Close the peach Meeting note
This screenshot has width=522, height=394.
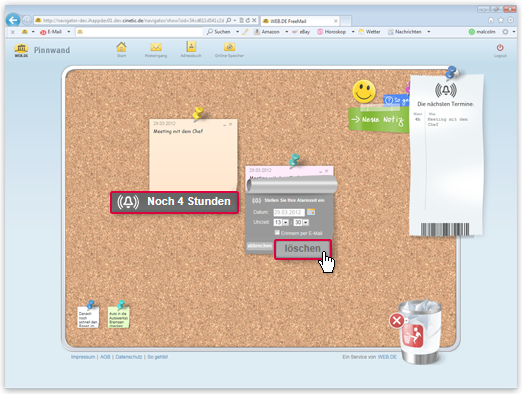point(230,124)
